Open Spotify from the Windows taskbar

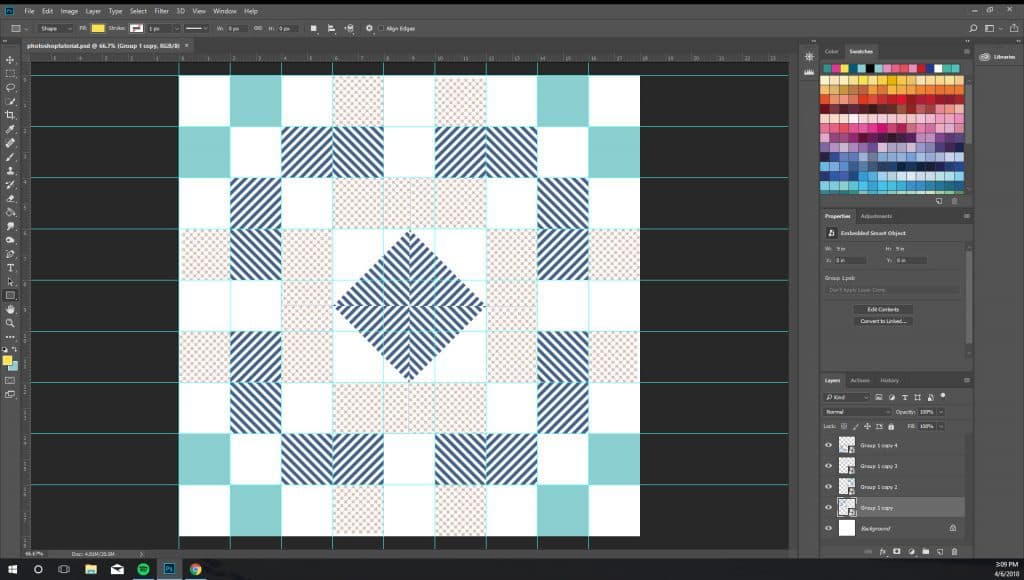point(142,569)
